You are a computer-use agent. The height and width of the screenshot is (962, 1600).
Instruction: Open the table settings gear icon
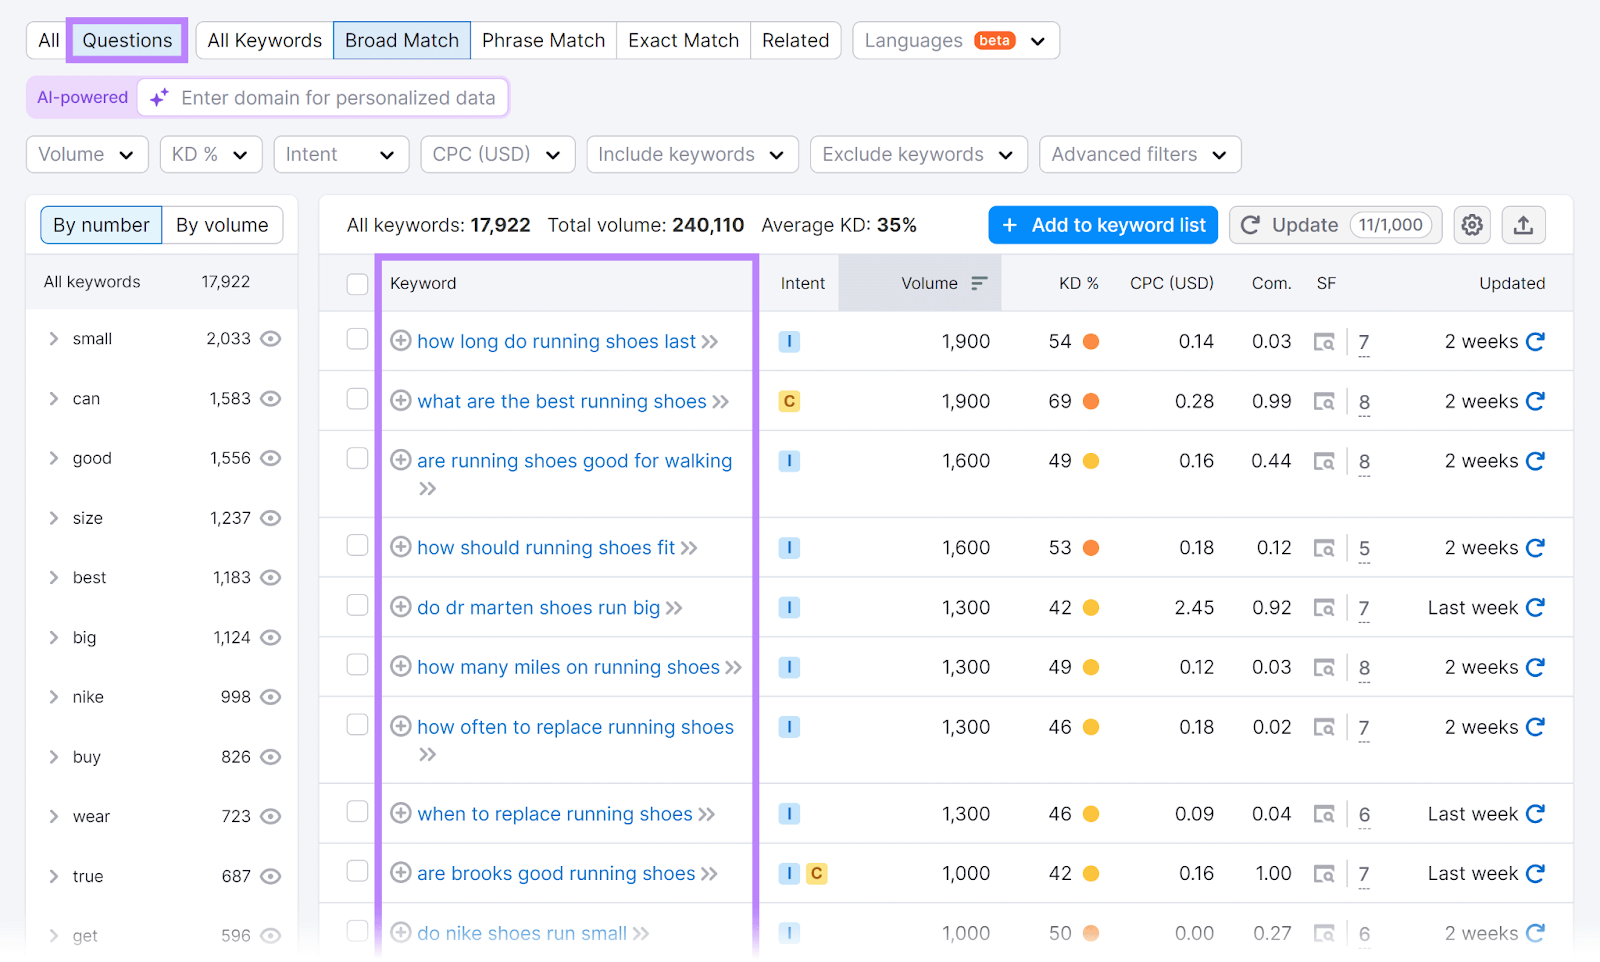click(x=1471, y=225)
